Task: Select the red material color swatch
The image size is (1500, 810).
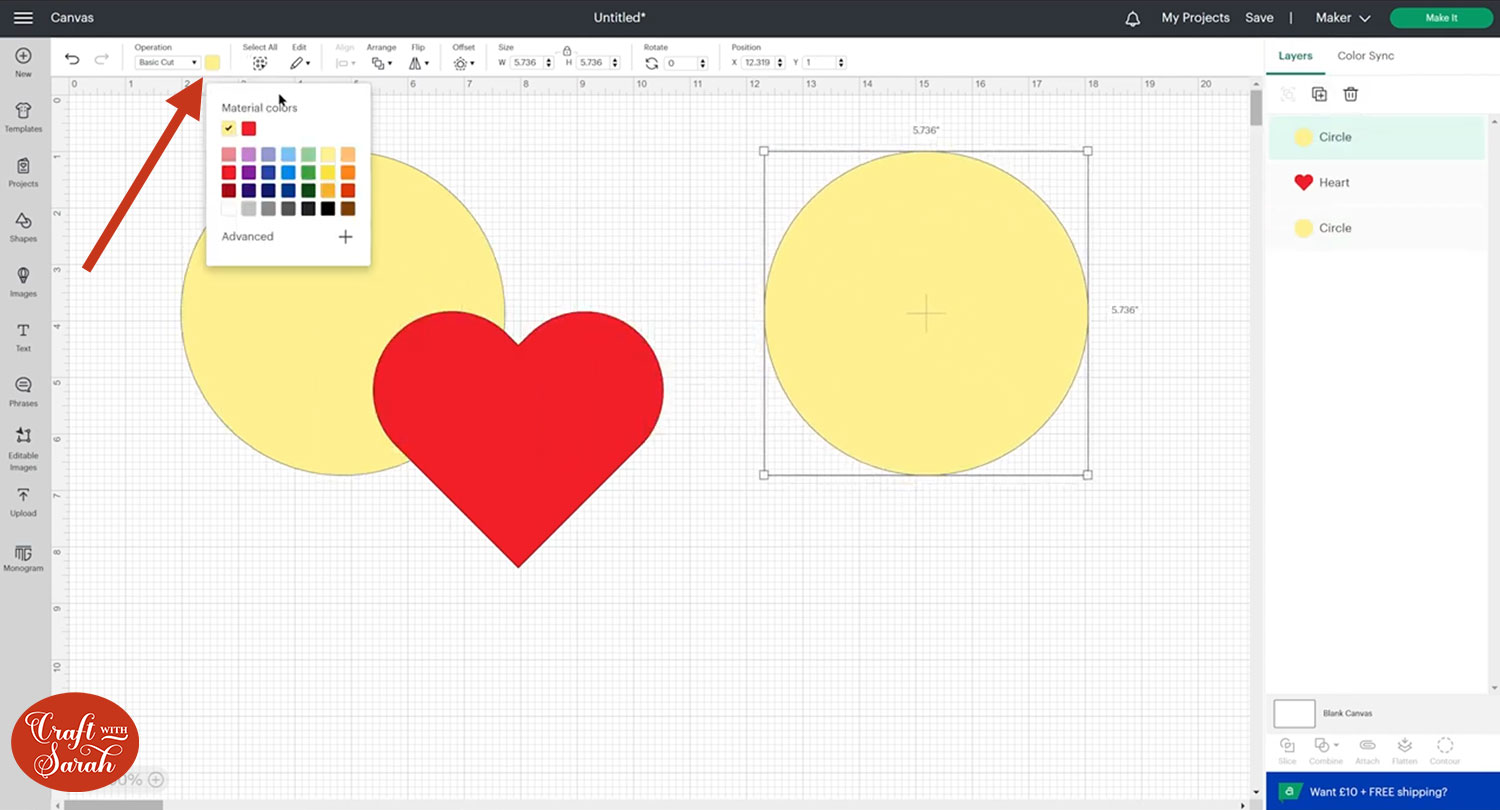Action: 249,128
